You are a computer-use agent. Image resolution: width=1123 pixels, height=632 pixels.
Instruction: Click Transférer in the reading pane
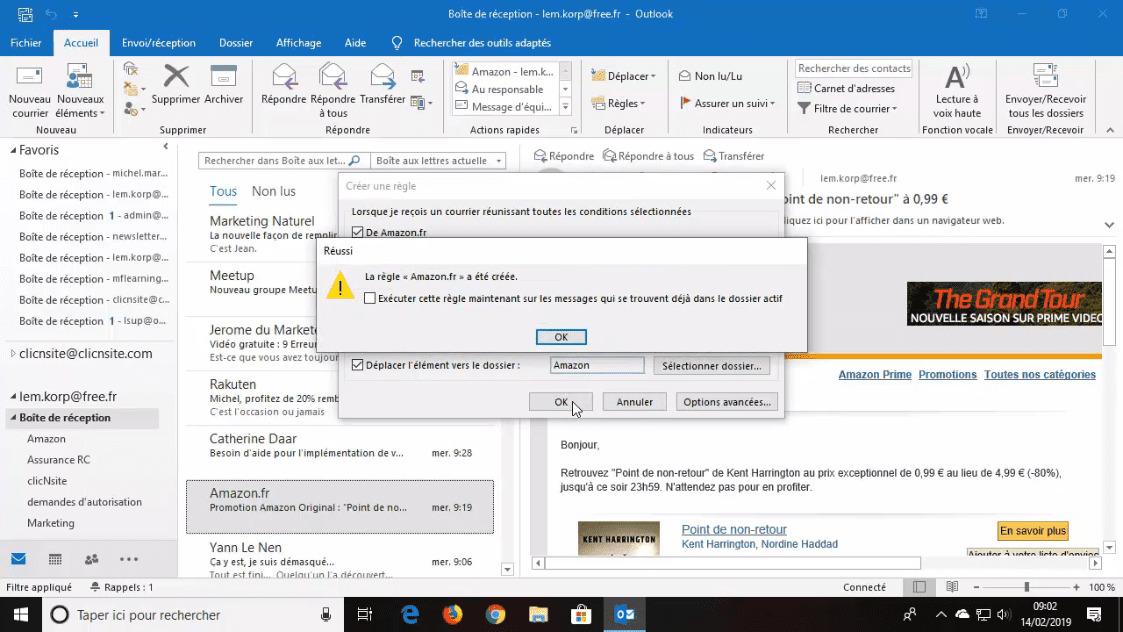(x=733, y=156)
